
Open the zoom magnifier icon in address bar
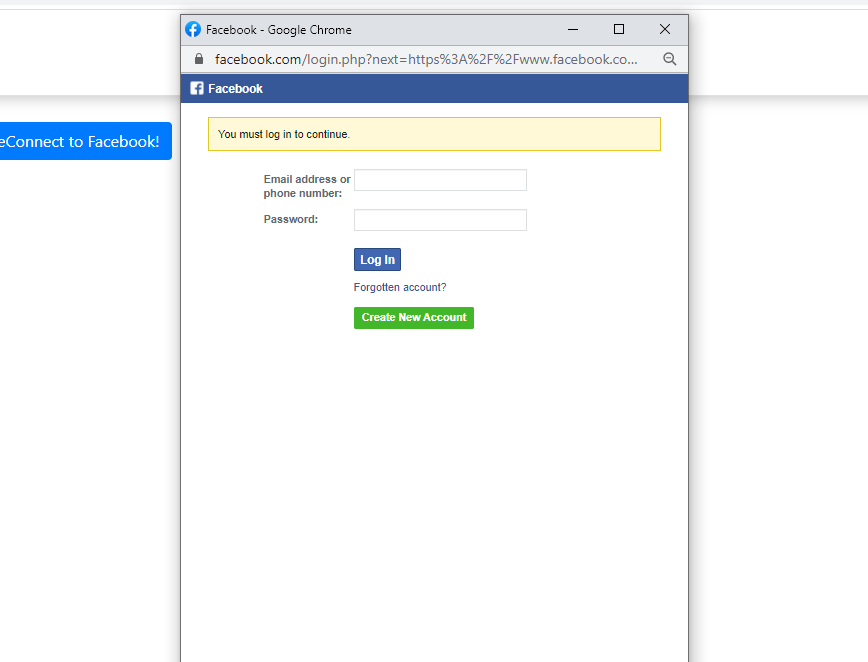pos(670,59)
